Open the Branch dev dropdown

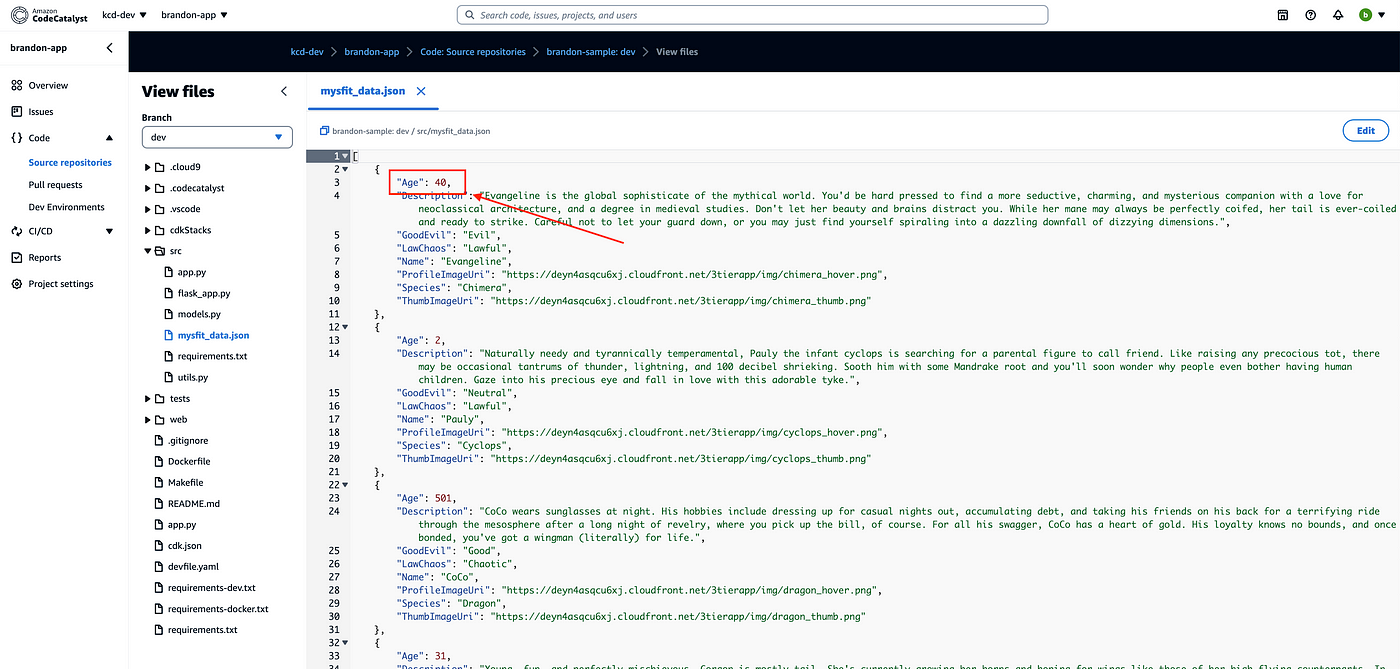click(x=216, y=137)
